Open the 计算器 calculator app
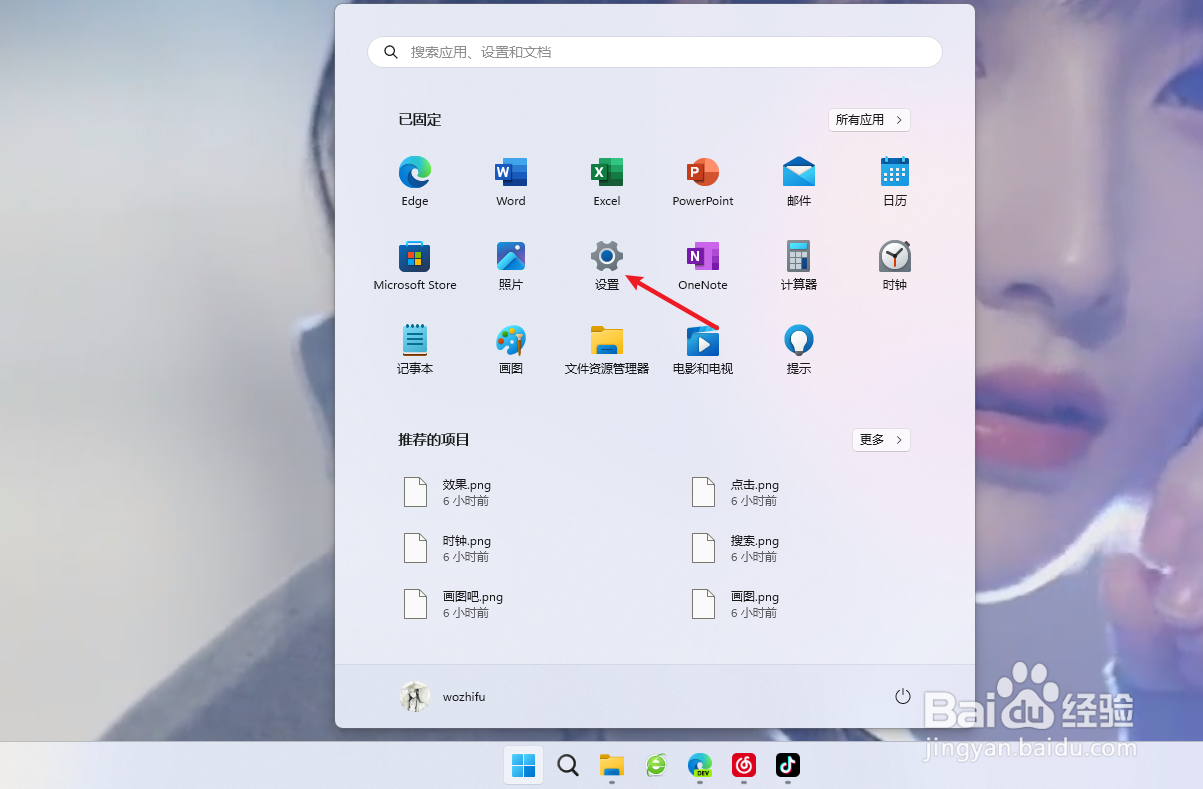 click(799, 265)
